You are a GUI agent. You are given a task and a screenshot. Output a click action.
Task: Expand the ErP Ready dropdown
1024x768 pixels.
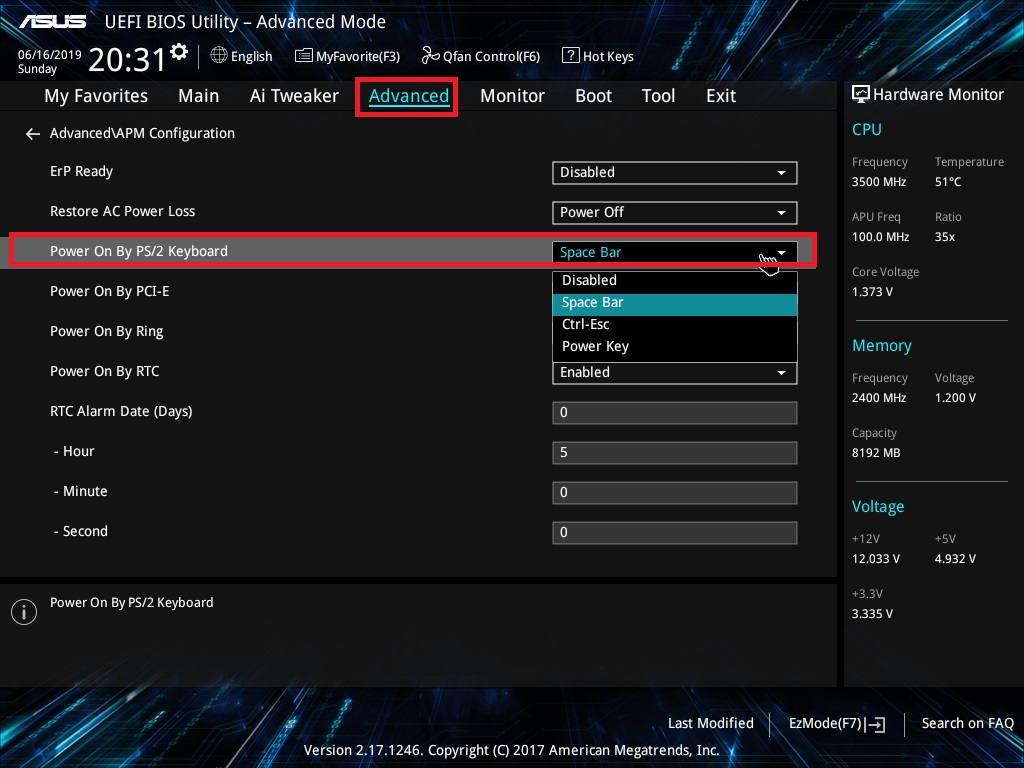pyautogui.click(x=674, y=172)
